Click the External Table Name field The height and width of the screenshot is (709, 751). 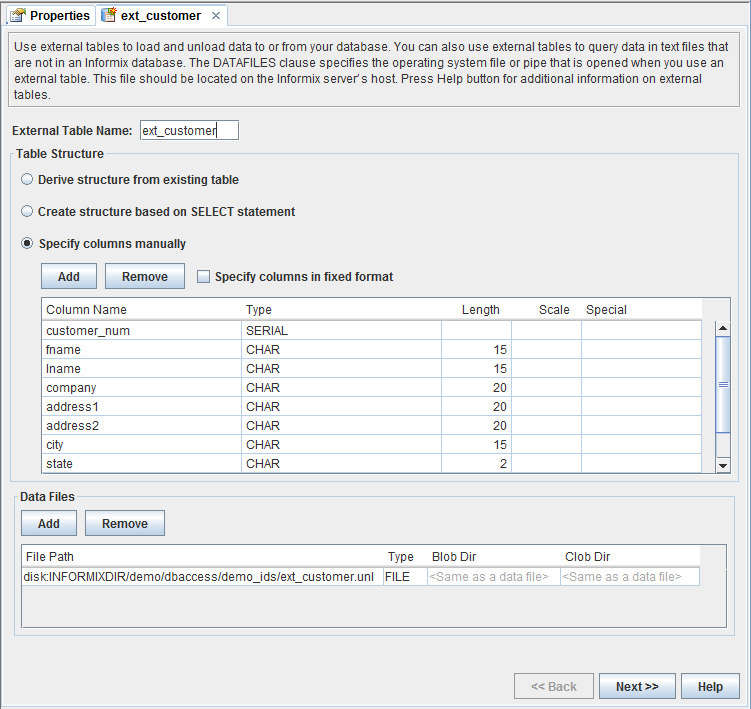188,131
